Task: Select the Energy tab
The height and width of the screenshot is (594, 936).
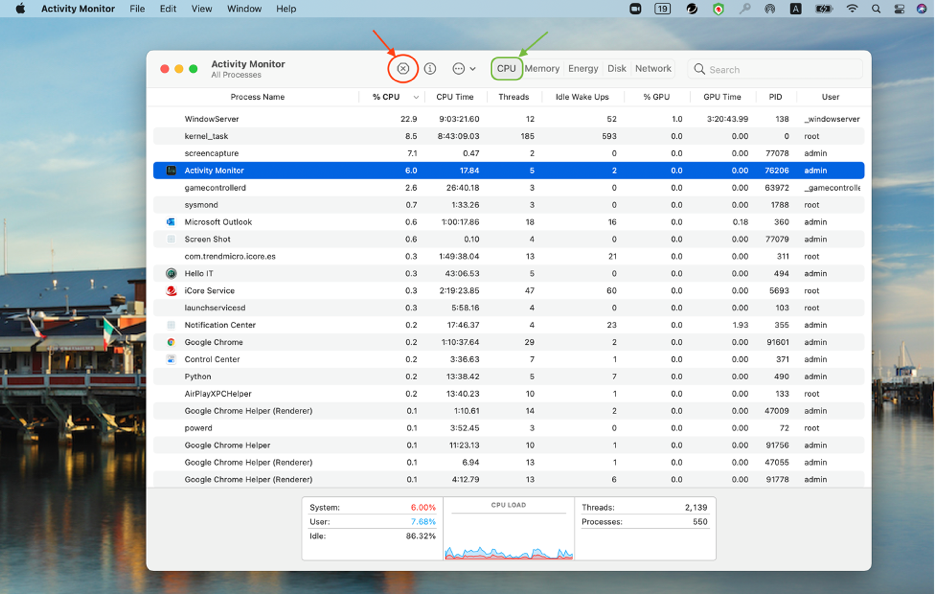Action: click(x=583, y=69)
